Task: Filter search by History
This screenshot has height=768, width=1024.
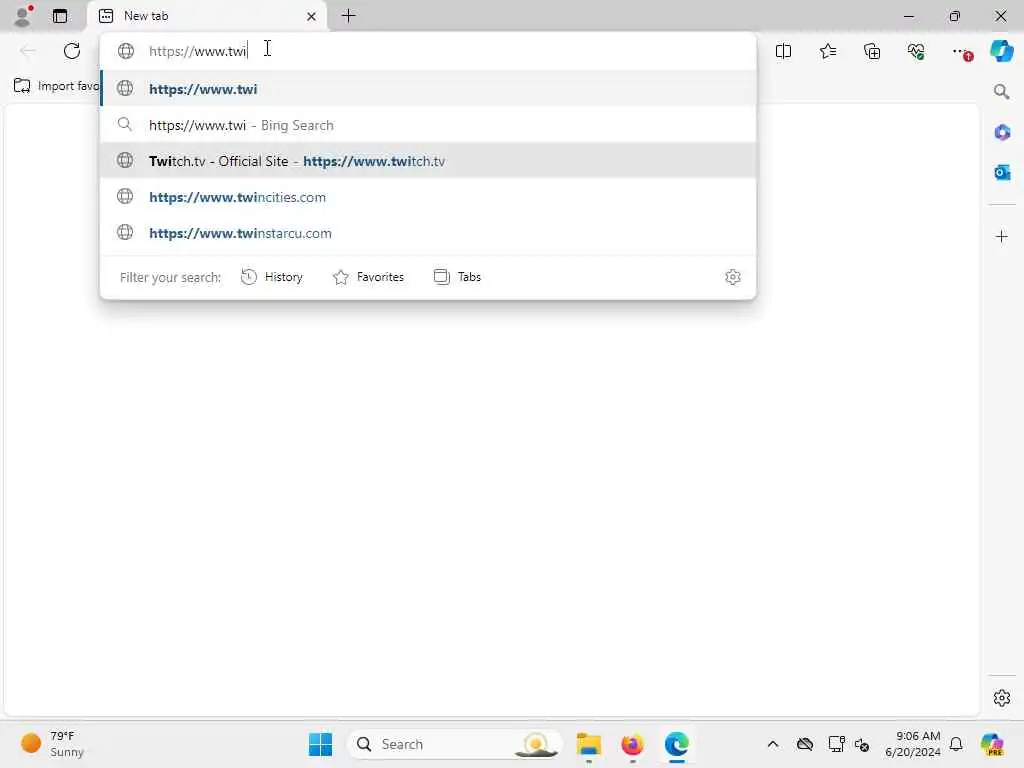Action: (272, 277)
